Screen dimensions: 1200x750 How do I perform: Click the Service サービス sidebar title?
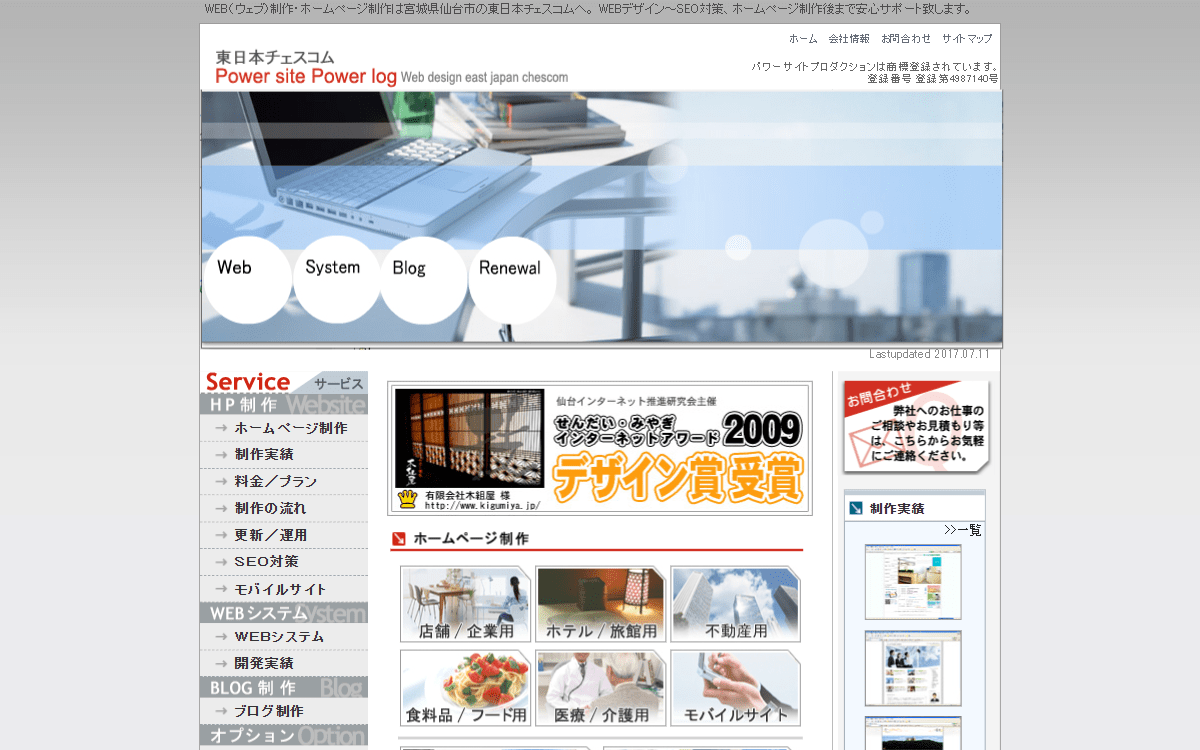(x=284, y=382)
